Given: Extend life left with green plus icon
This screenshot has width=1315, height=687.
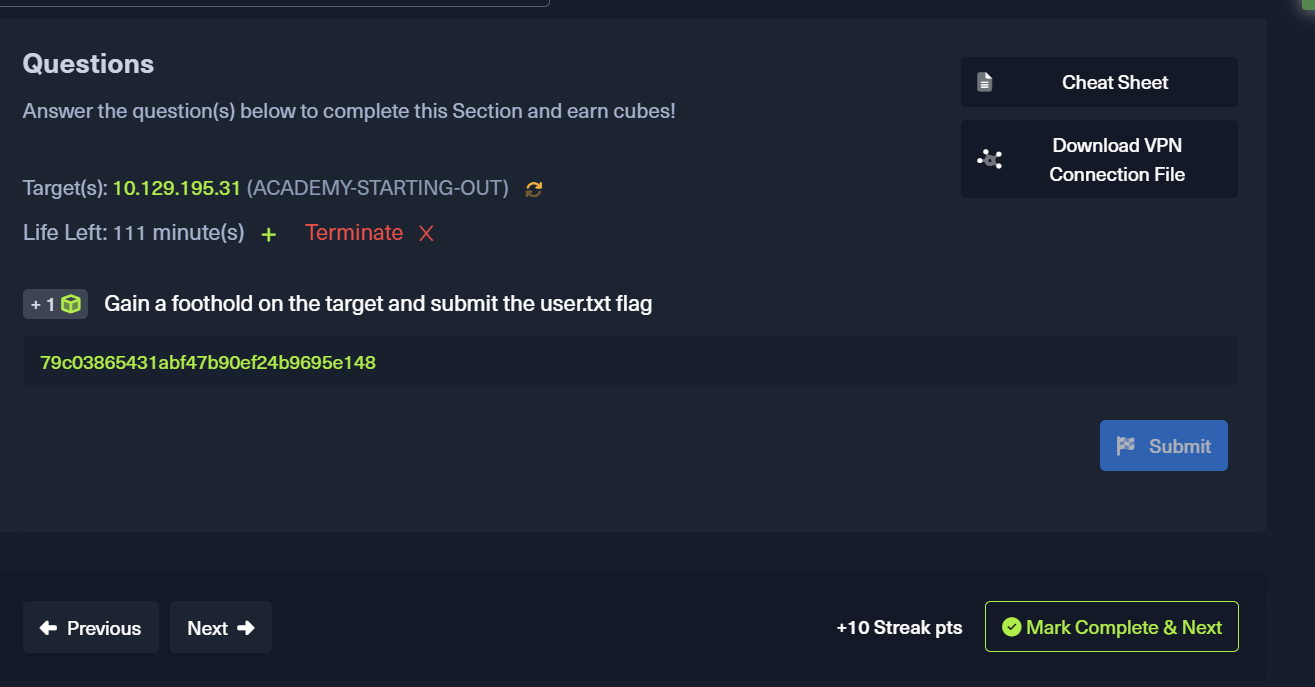Looking at the screenshot, I should coord(268,235).
